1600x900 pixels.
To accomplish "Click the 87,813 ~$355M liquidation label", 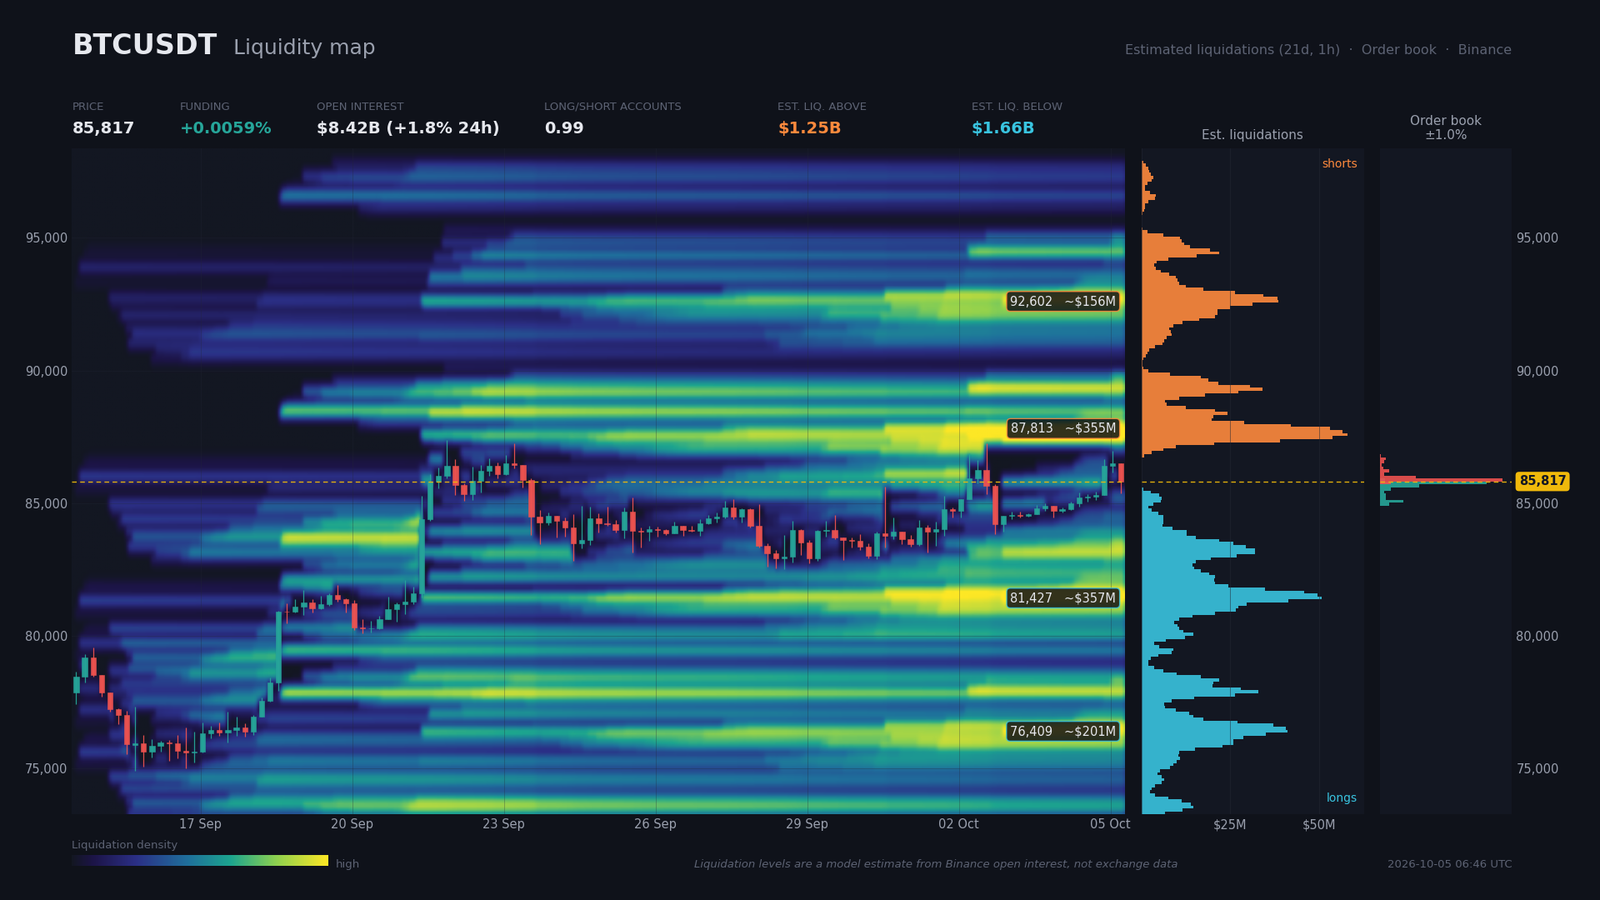I will click(1062, 428).
